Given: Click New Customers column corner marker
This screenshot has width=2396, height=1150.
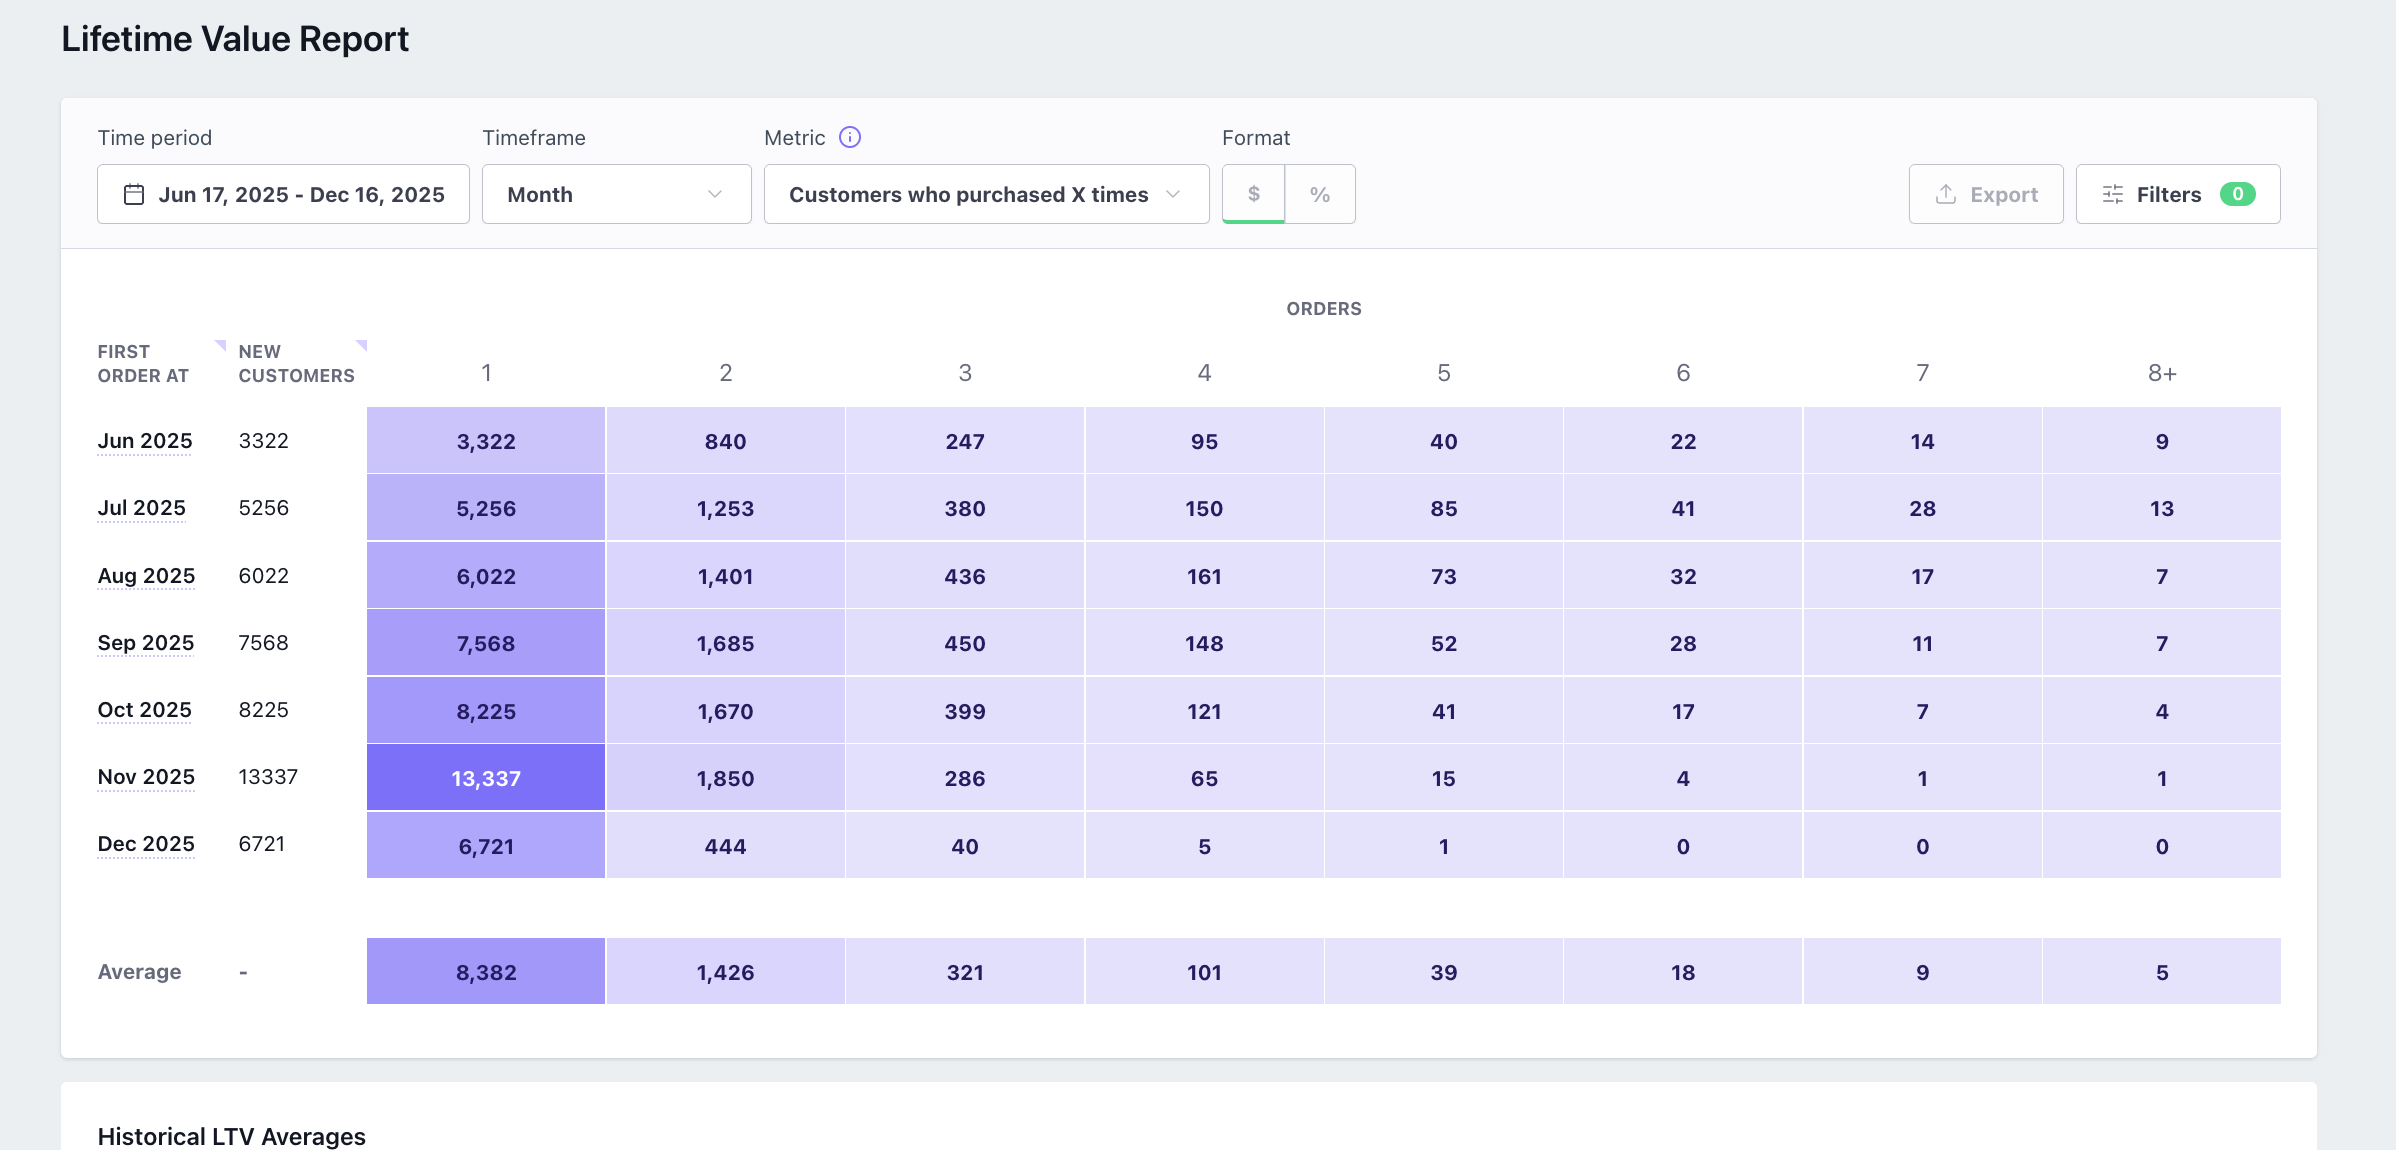Looking at the screenshot, I should (x=362, y=345).
